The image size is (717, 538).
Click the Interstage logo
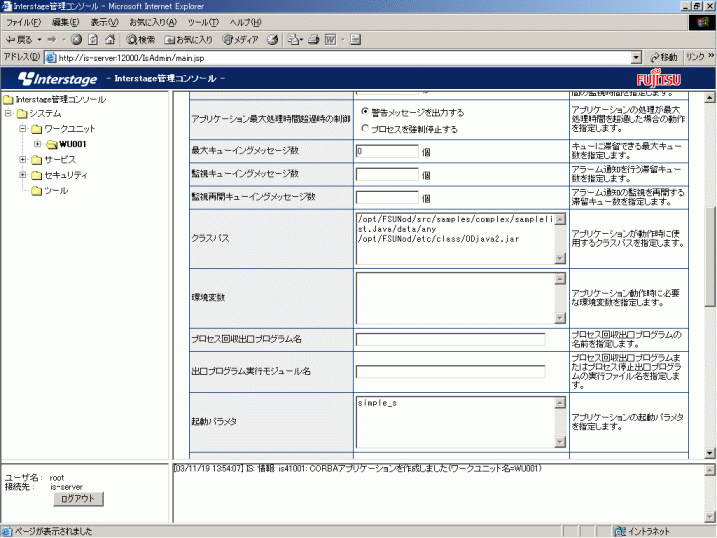point(58,79)
